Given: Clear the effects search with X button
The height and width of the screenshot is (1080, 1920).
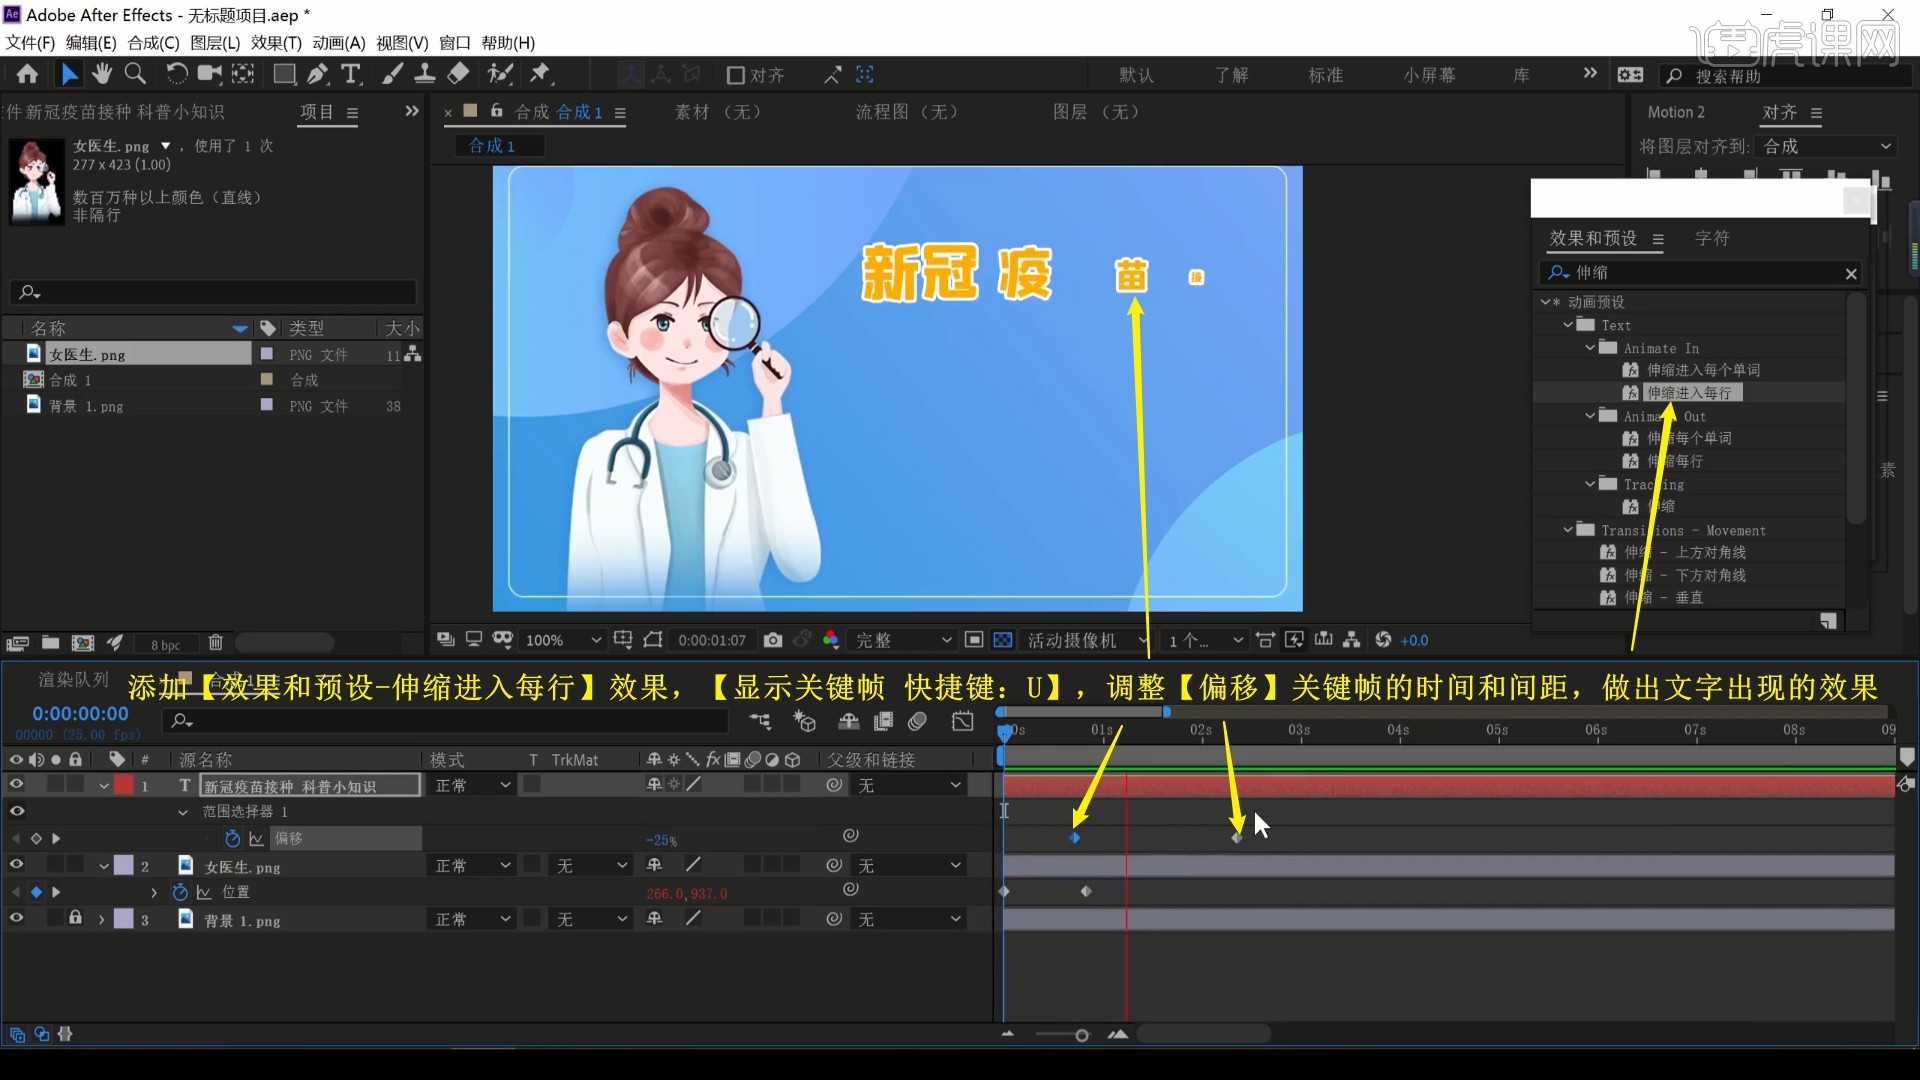Looking at the screenshot, I should pyautogui.click(x=1851, y=273).
